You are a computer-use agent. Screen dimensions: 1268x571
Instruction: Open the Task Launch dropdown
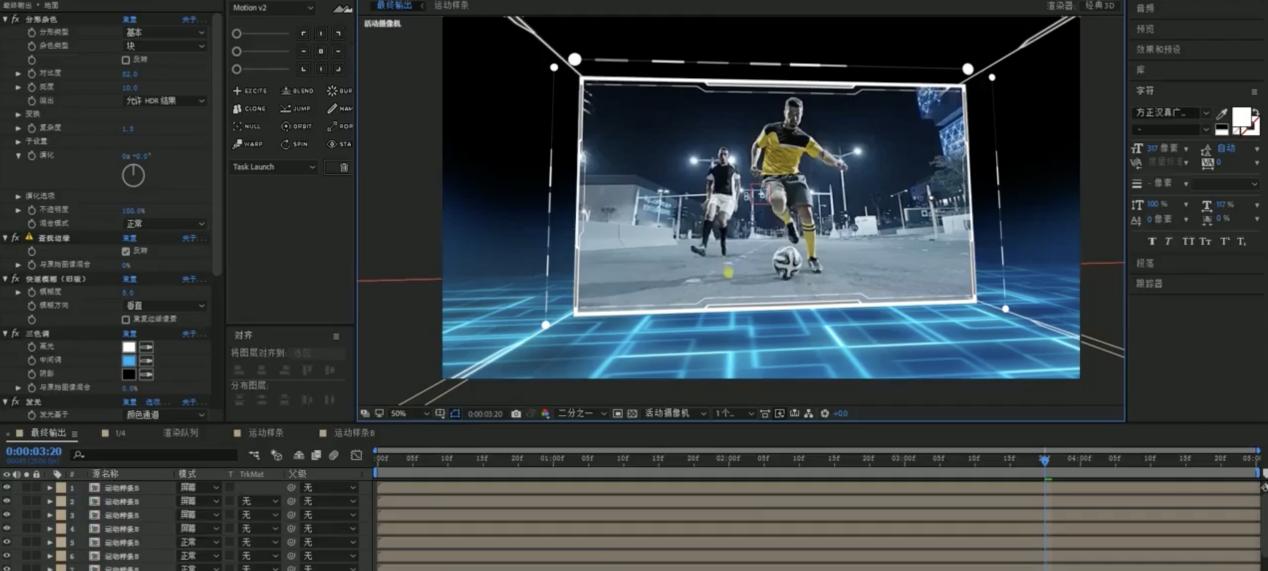click(x=274, y=168)
